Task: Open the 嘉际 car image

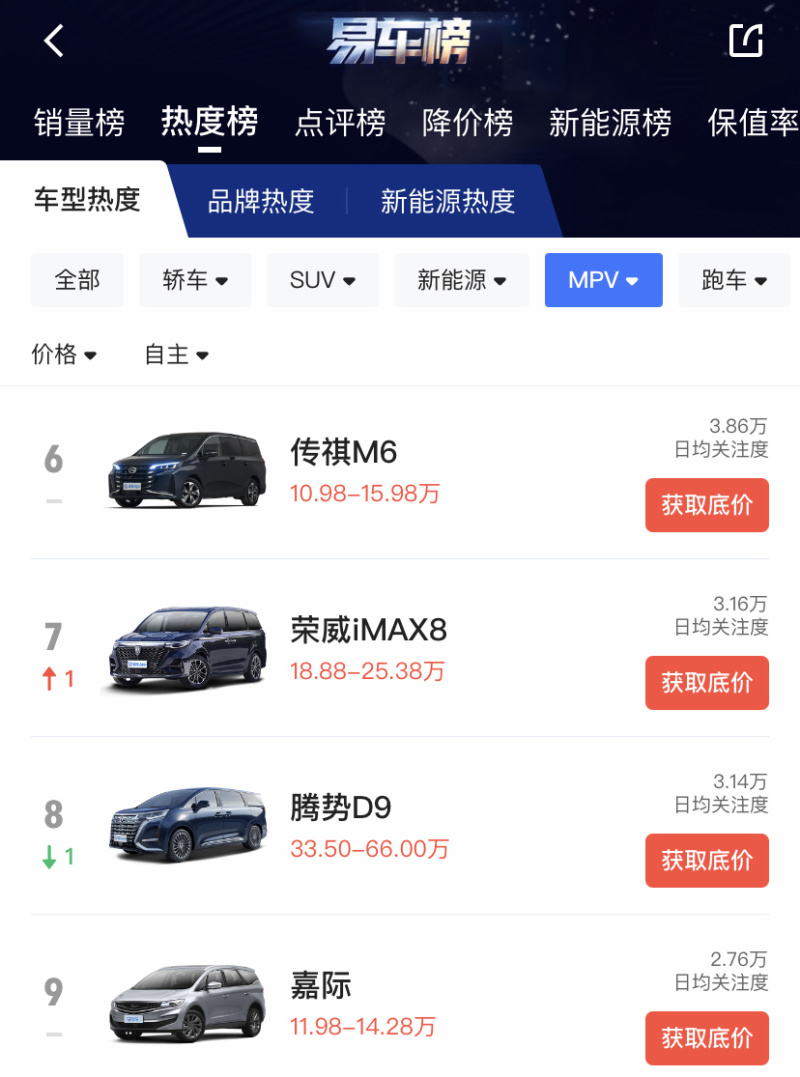Action: point(187,1004)
